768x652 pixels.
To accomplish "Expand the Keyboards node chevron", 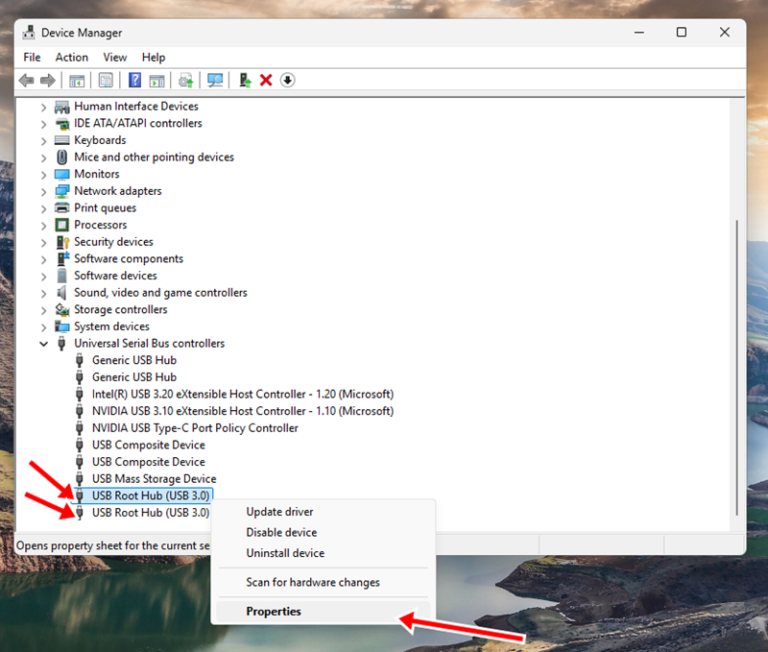I will 44,141.
